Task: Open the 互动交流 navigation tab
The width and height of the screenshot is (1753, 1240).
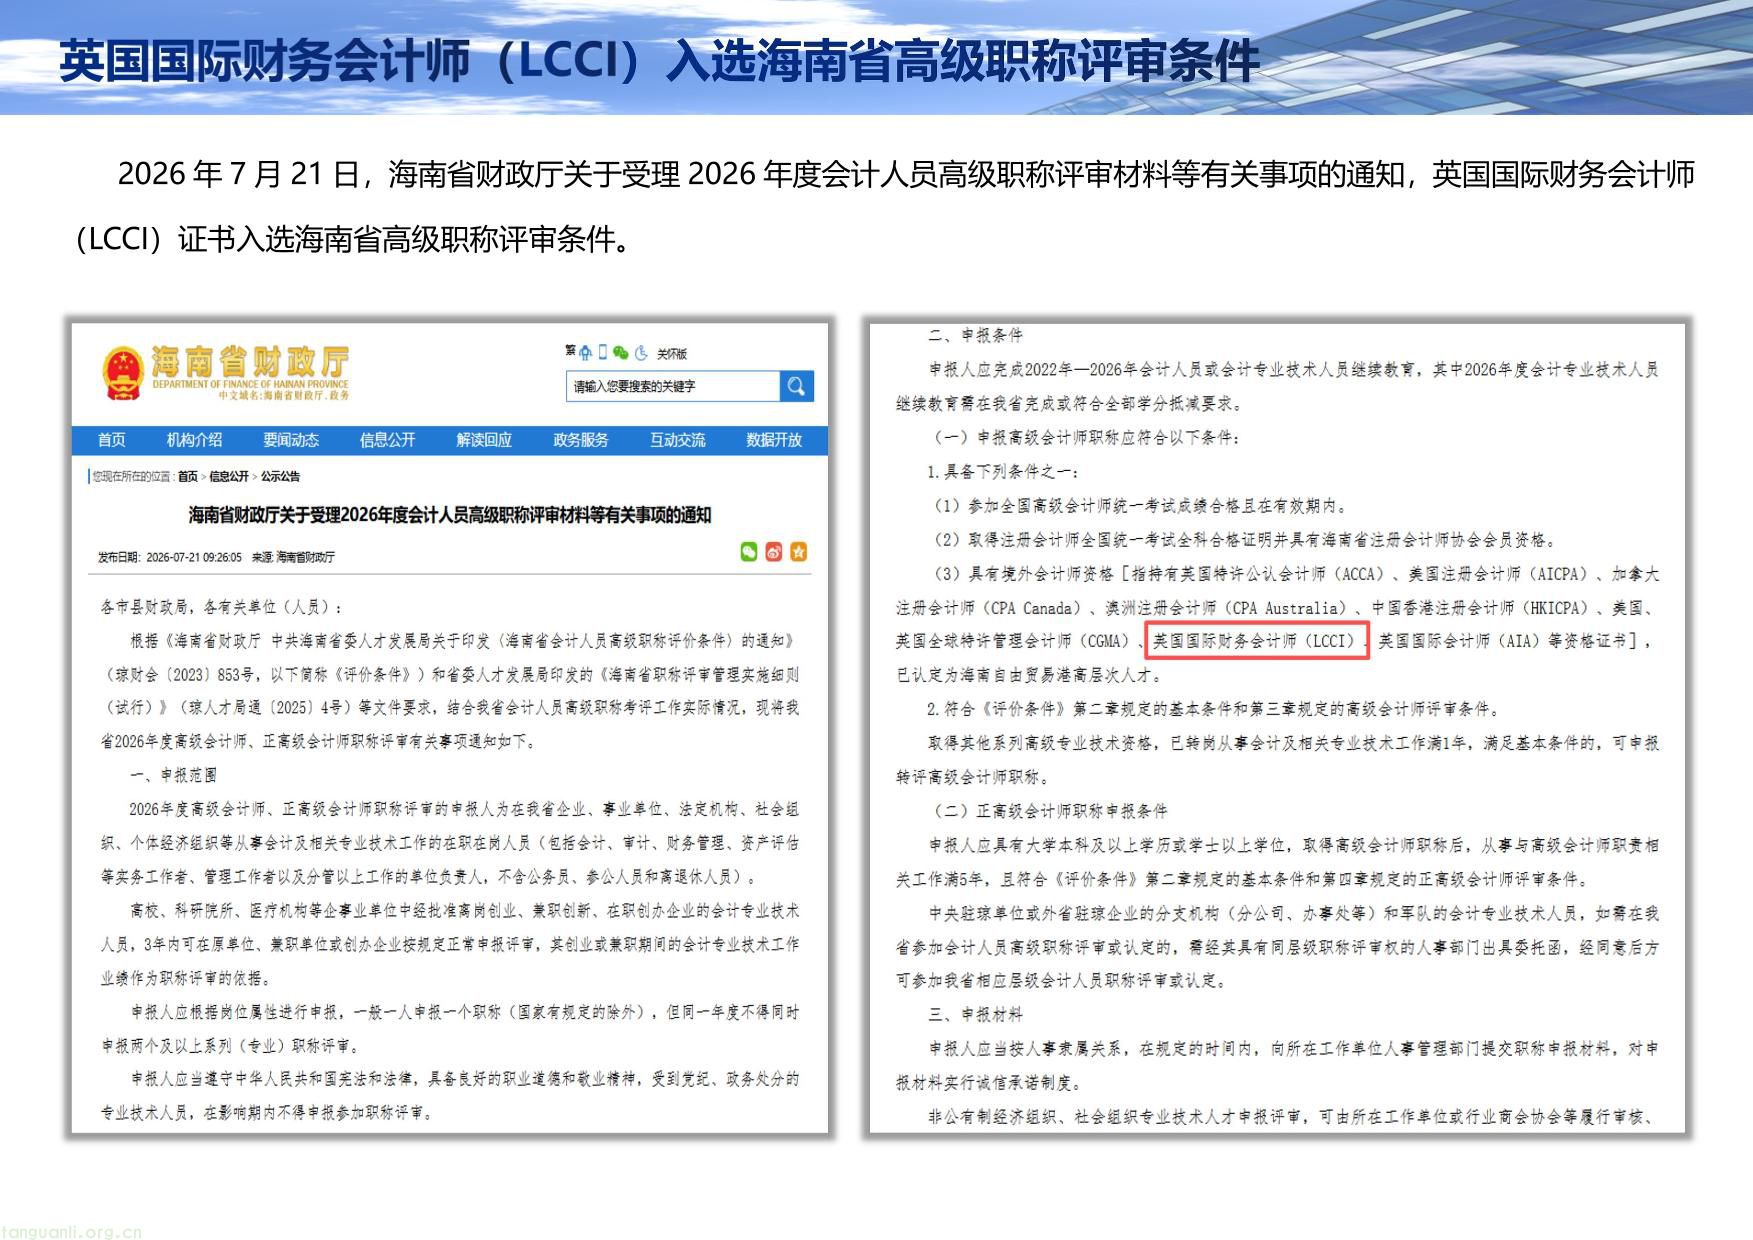Action: (x=677, y=440)
